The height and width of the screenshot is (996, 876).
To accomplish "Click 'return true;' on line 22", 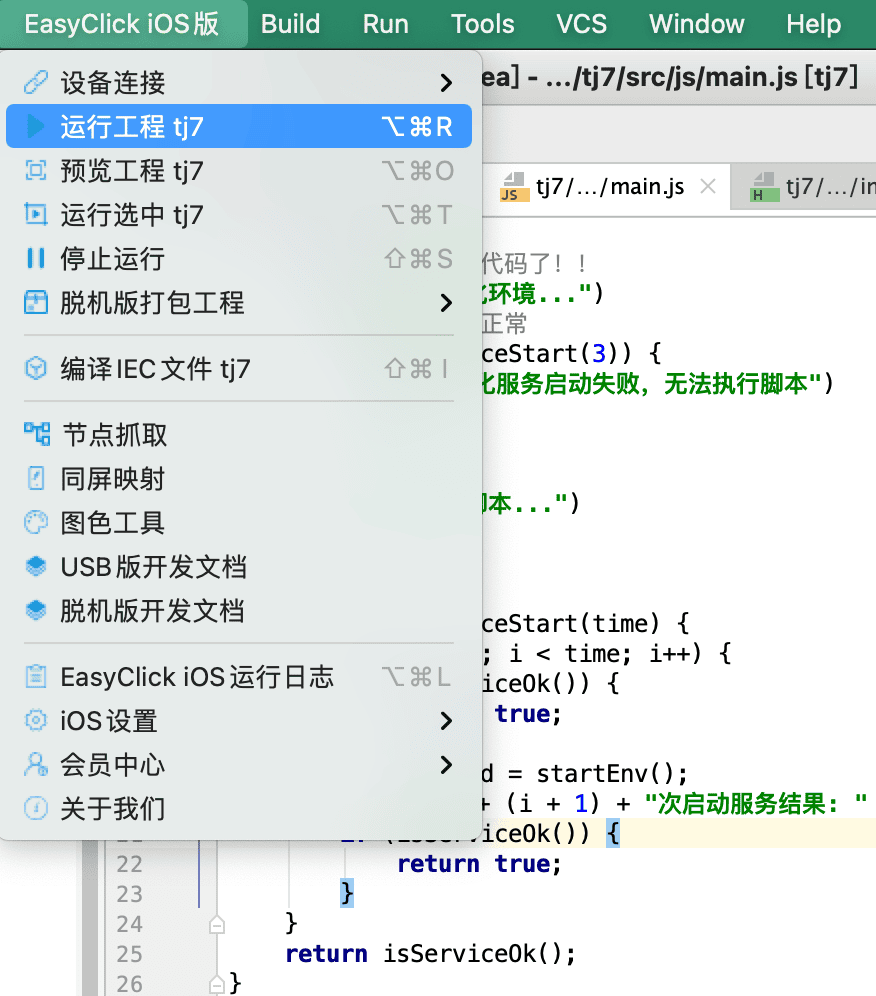I will pyautogui.click(x=480, y=865).
